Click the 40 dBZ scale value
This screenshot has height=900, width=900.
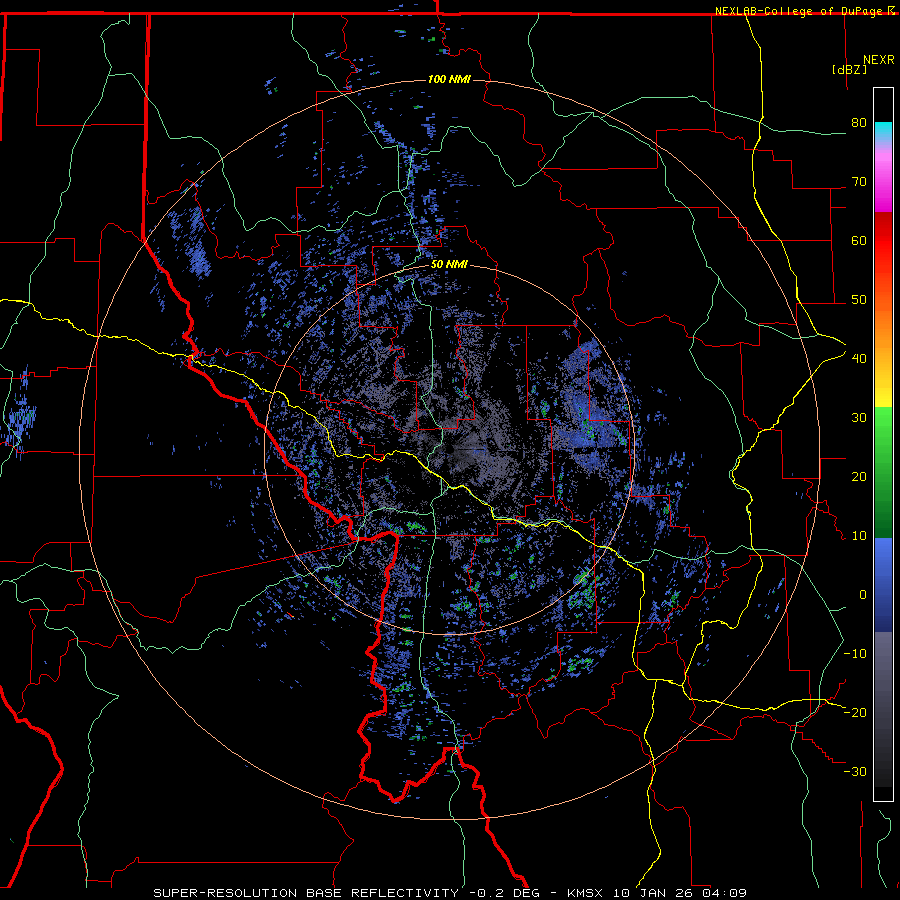(859, 358)
